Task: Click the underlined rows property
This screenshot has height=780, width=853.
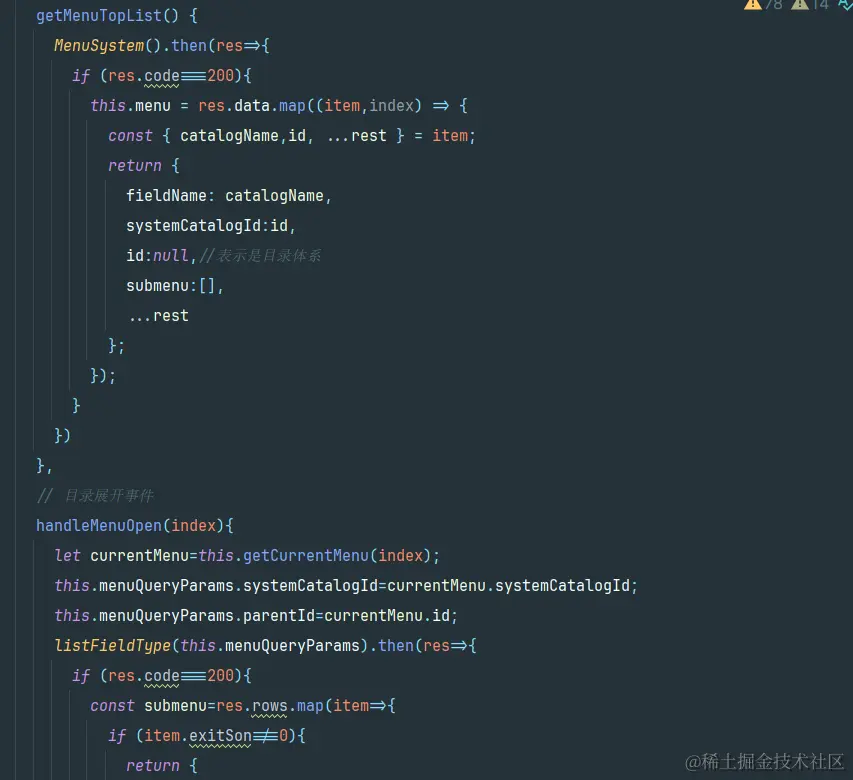Action: pyautogui.click(x=269, y=706)
